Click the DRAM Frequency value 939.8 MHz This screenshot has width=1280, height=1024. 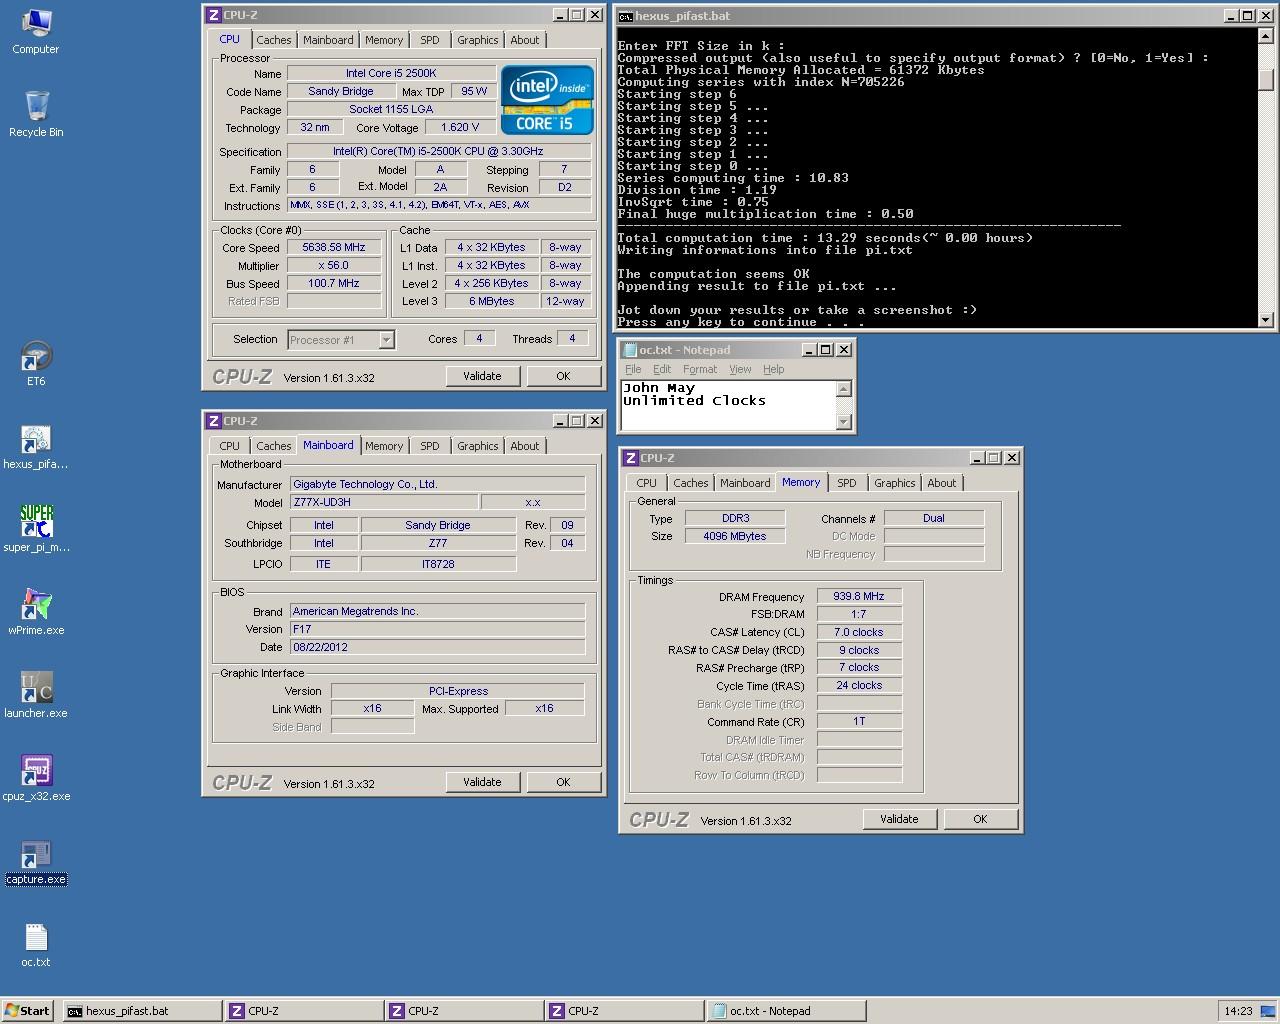pyautogui.click(x=859, y=596)
